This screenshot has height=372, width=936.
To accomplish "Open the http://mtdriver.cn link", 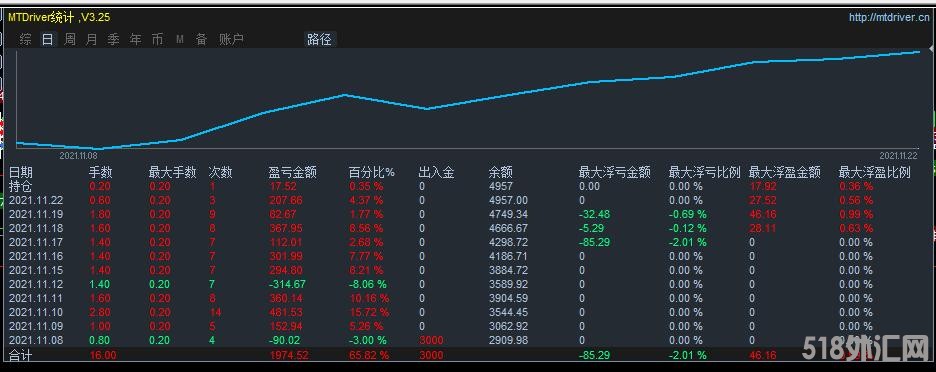I will (x=888, y=18).
